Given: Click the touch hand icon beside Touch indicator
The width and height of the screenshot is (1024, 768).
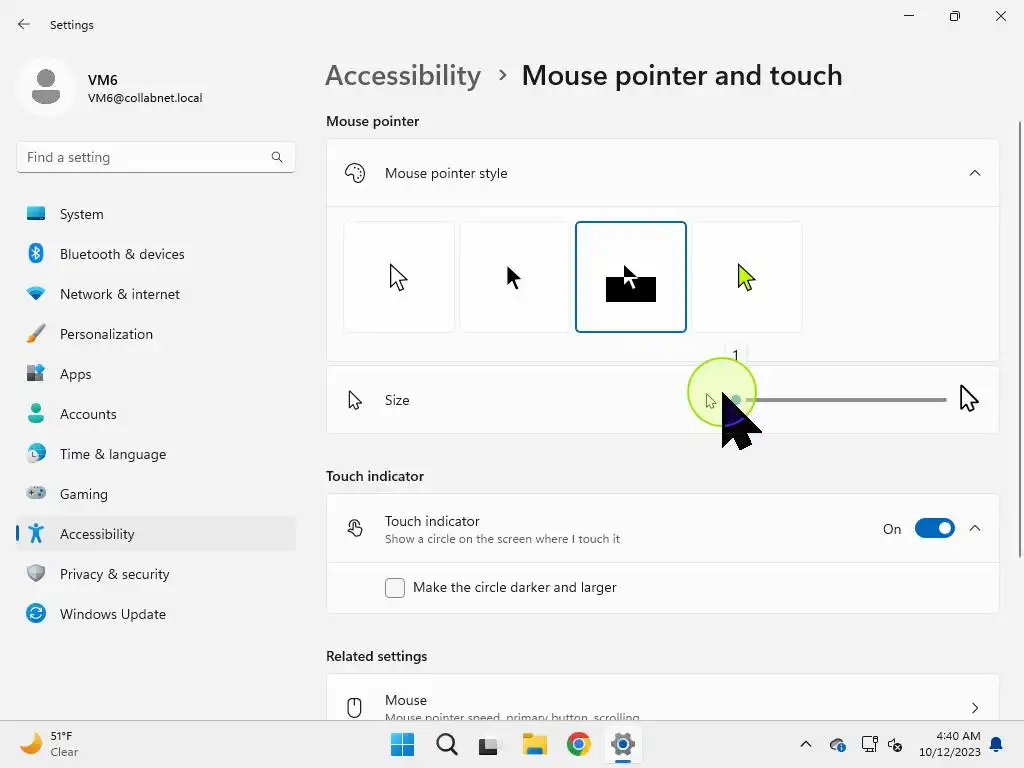Looking at the screenshot, I should tap(355, 528).
